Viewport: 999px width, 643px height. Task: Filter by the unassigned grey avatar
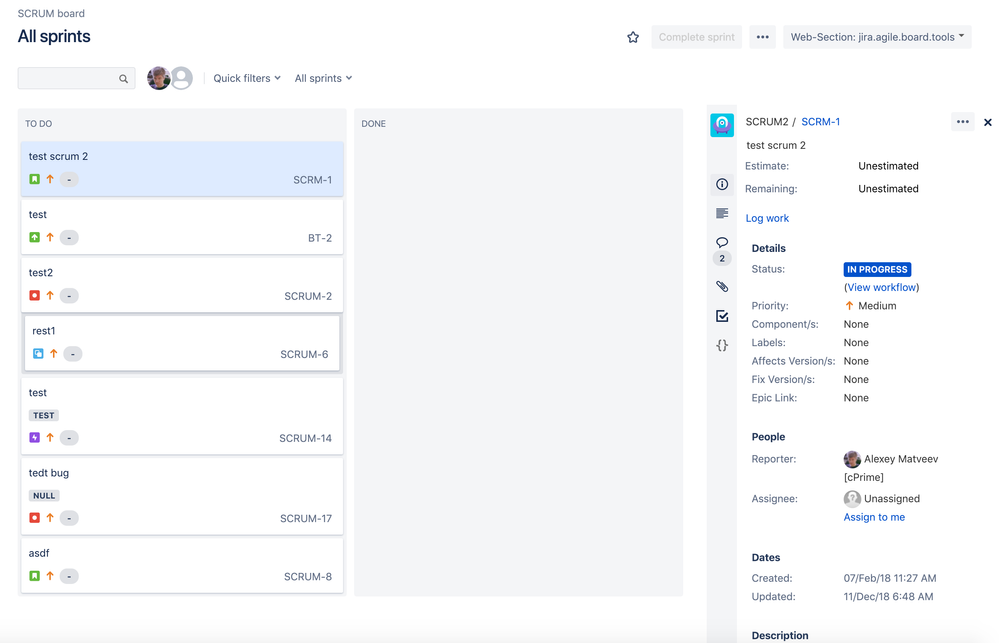pyautogui.click(x=182, y=78)
